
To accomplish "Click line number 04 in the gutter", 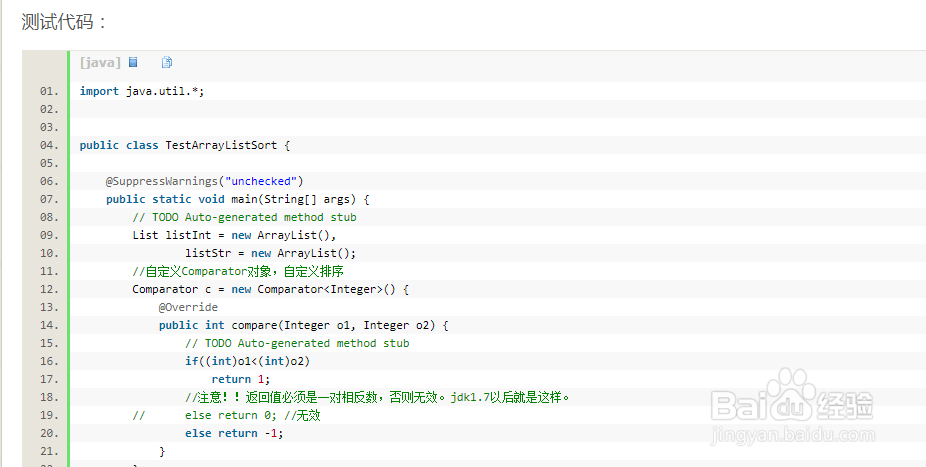I will 49,145.
